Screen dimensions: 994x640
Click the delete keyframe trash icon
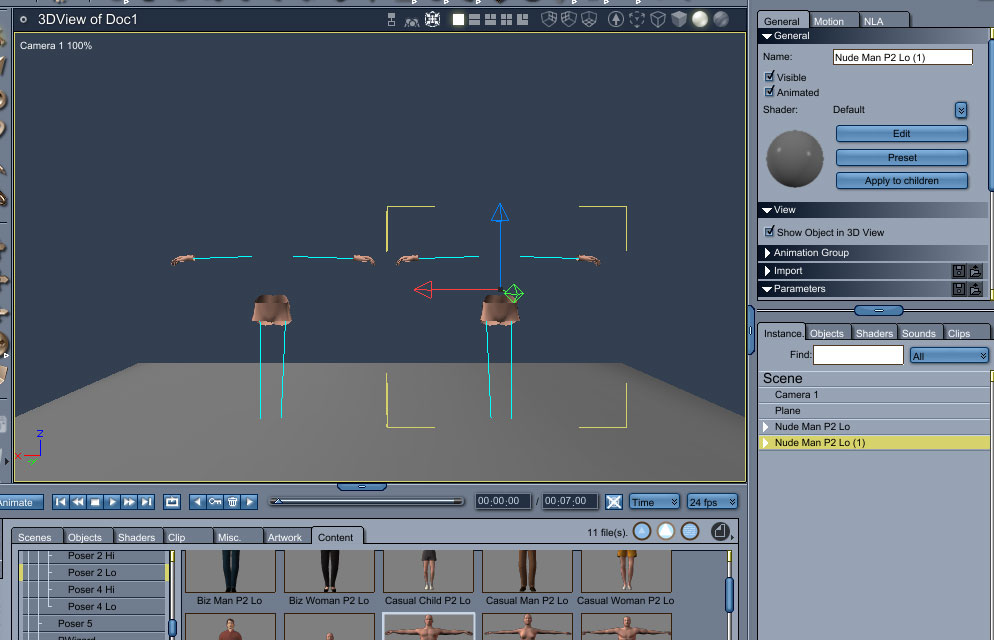click(232, 502)
